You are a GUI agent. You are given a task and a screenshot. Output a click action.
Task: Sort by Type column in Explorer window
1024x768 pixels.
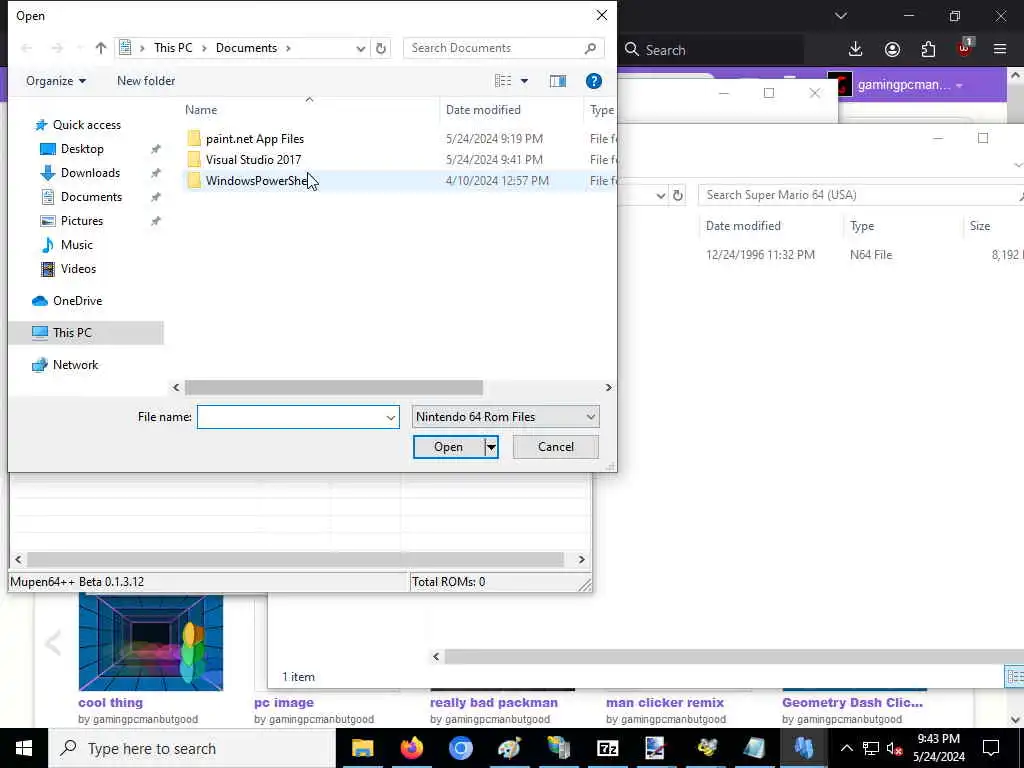[862, 226]
